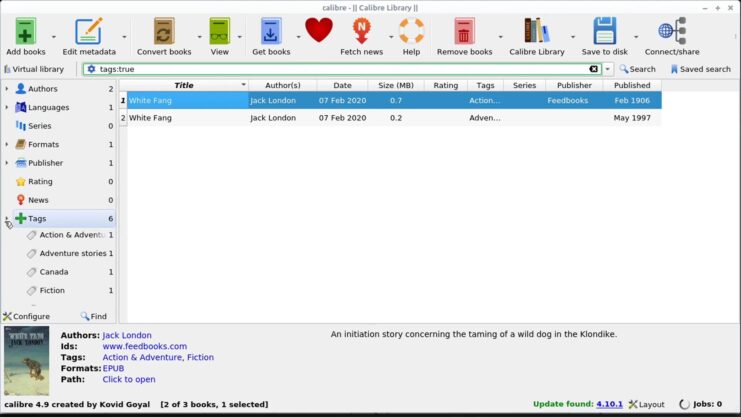The width and height of the screenshot is (741, 417).
Task: Open the Layout button in status bar
Action: 646,404
